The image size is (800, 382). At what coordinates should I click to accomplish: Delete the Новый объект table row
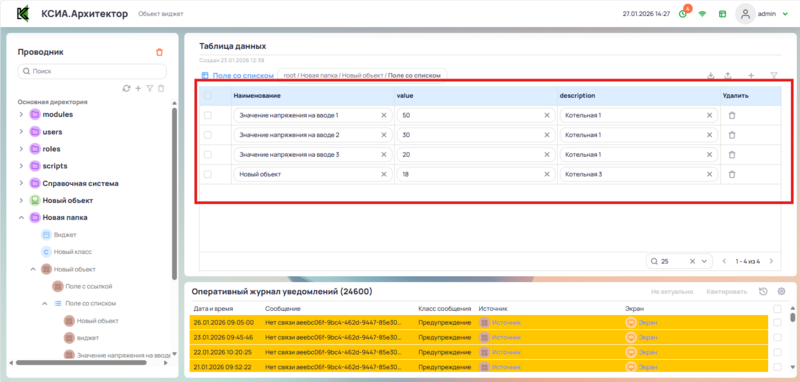click(x=732, y=174)
